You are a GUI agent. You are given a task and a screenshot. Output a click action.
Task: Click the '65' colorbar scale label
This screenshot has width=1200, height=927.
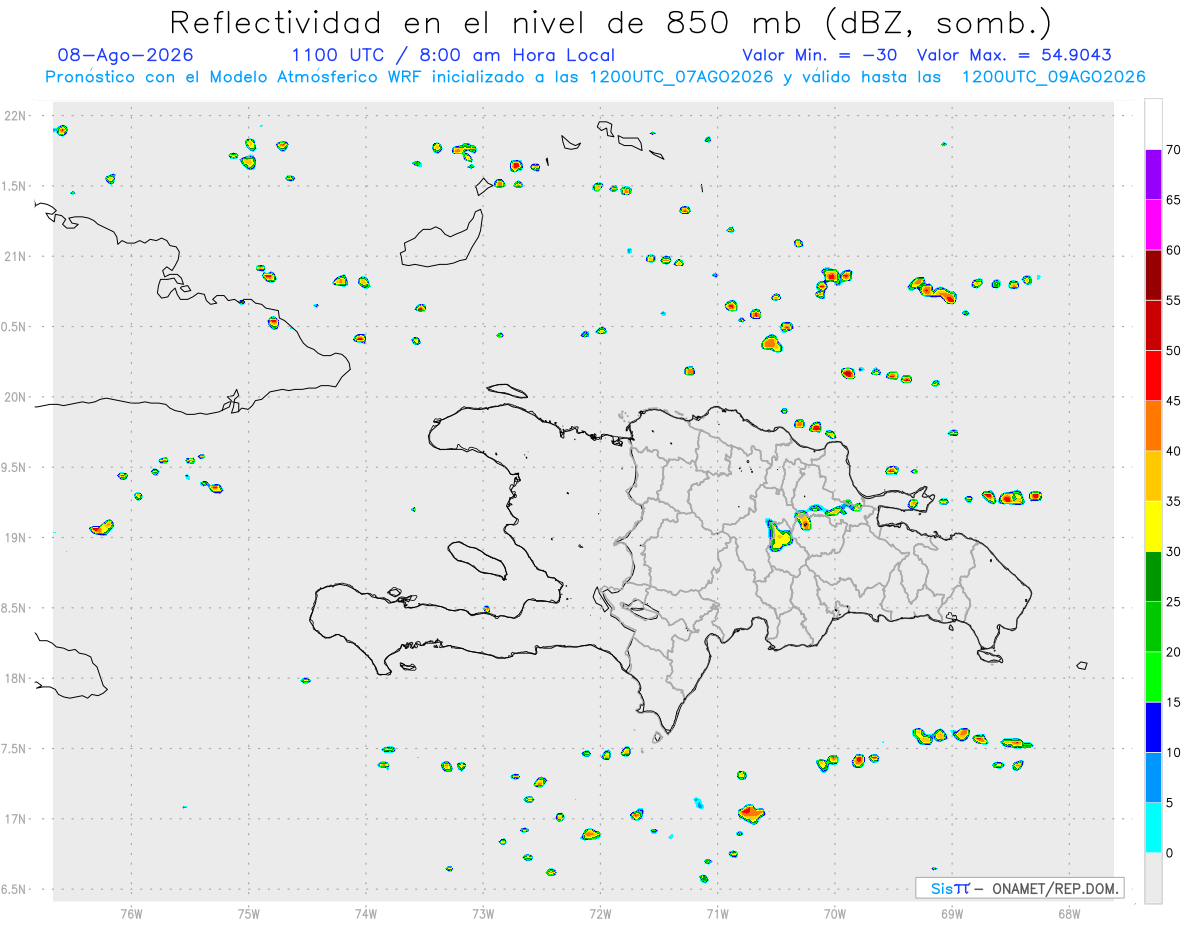[x=1174, y=200]
